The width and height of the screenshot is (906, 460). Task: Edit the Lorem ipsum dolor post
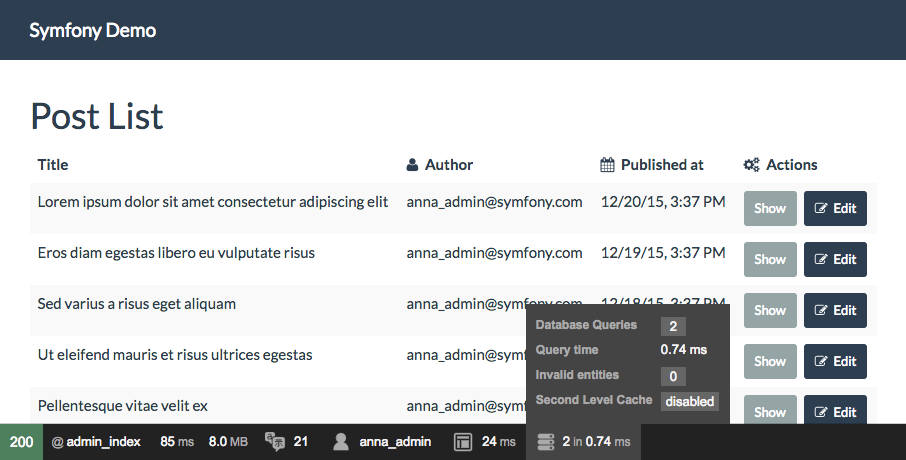pyautogui.click(x=835, y=208)
